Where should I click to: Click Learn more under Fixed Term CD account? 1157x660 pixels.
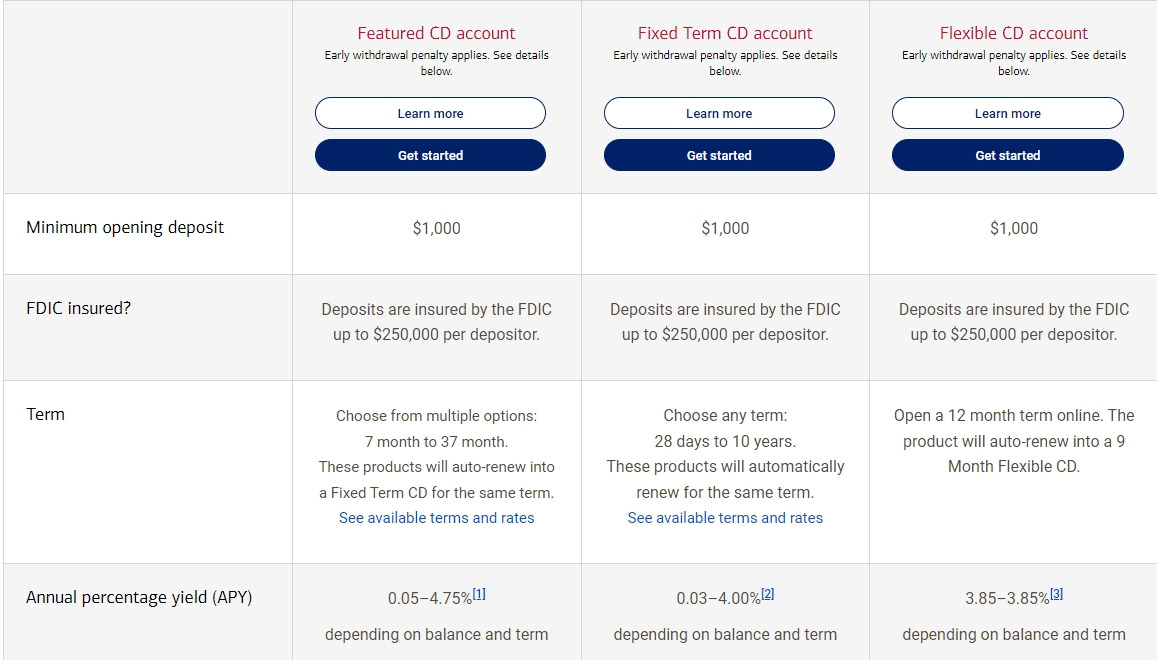pos(719,113)
